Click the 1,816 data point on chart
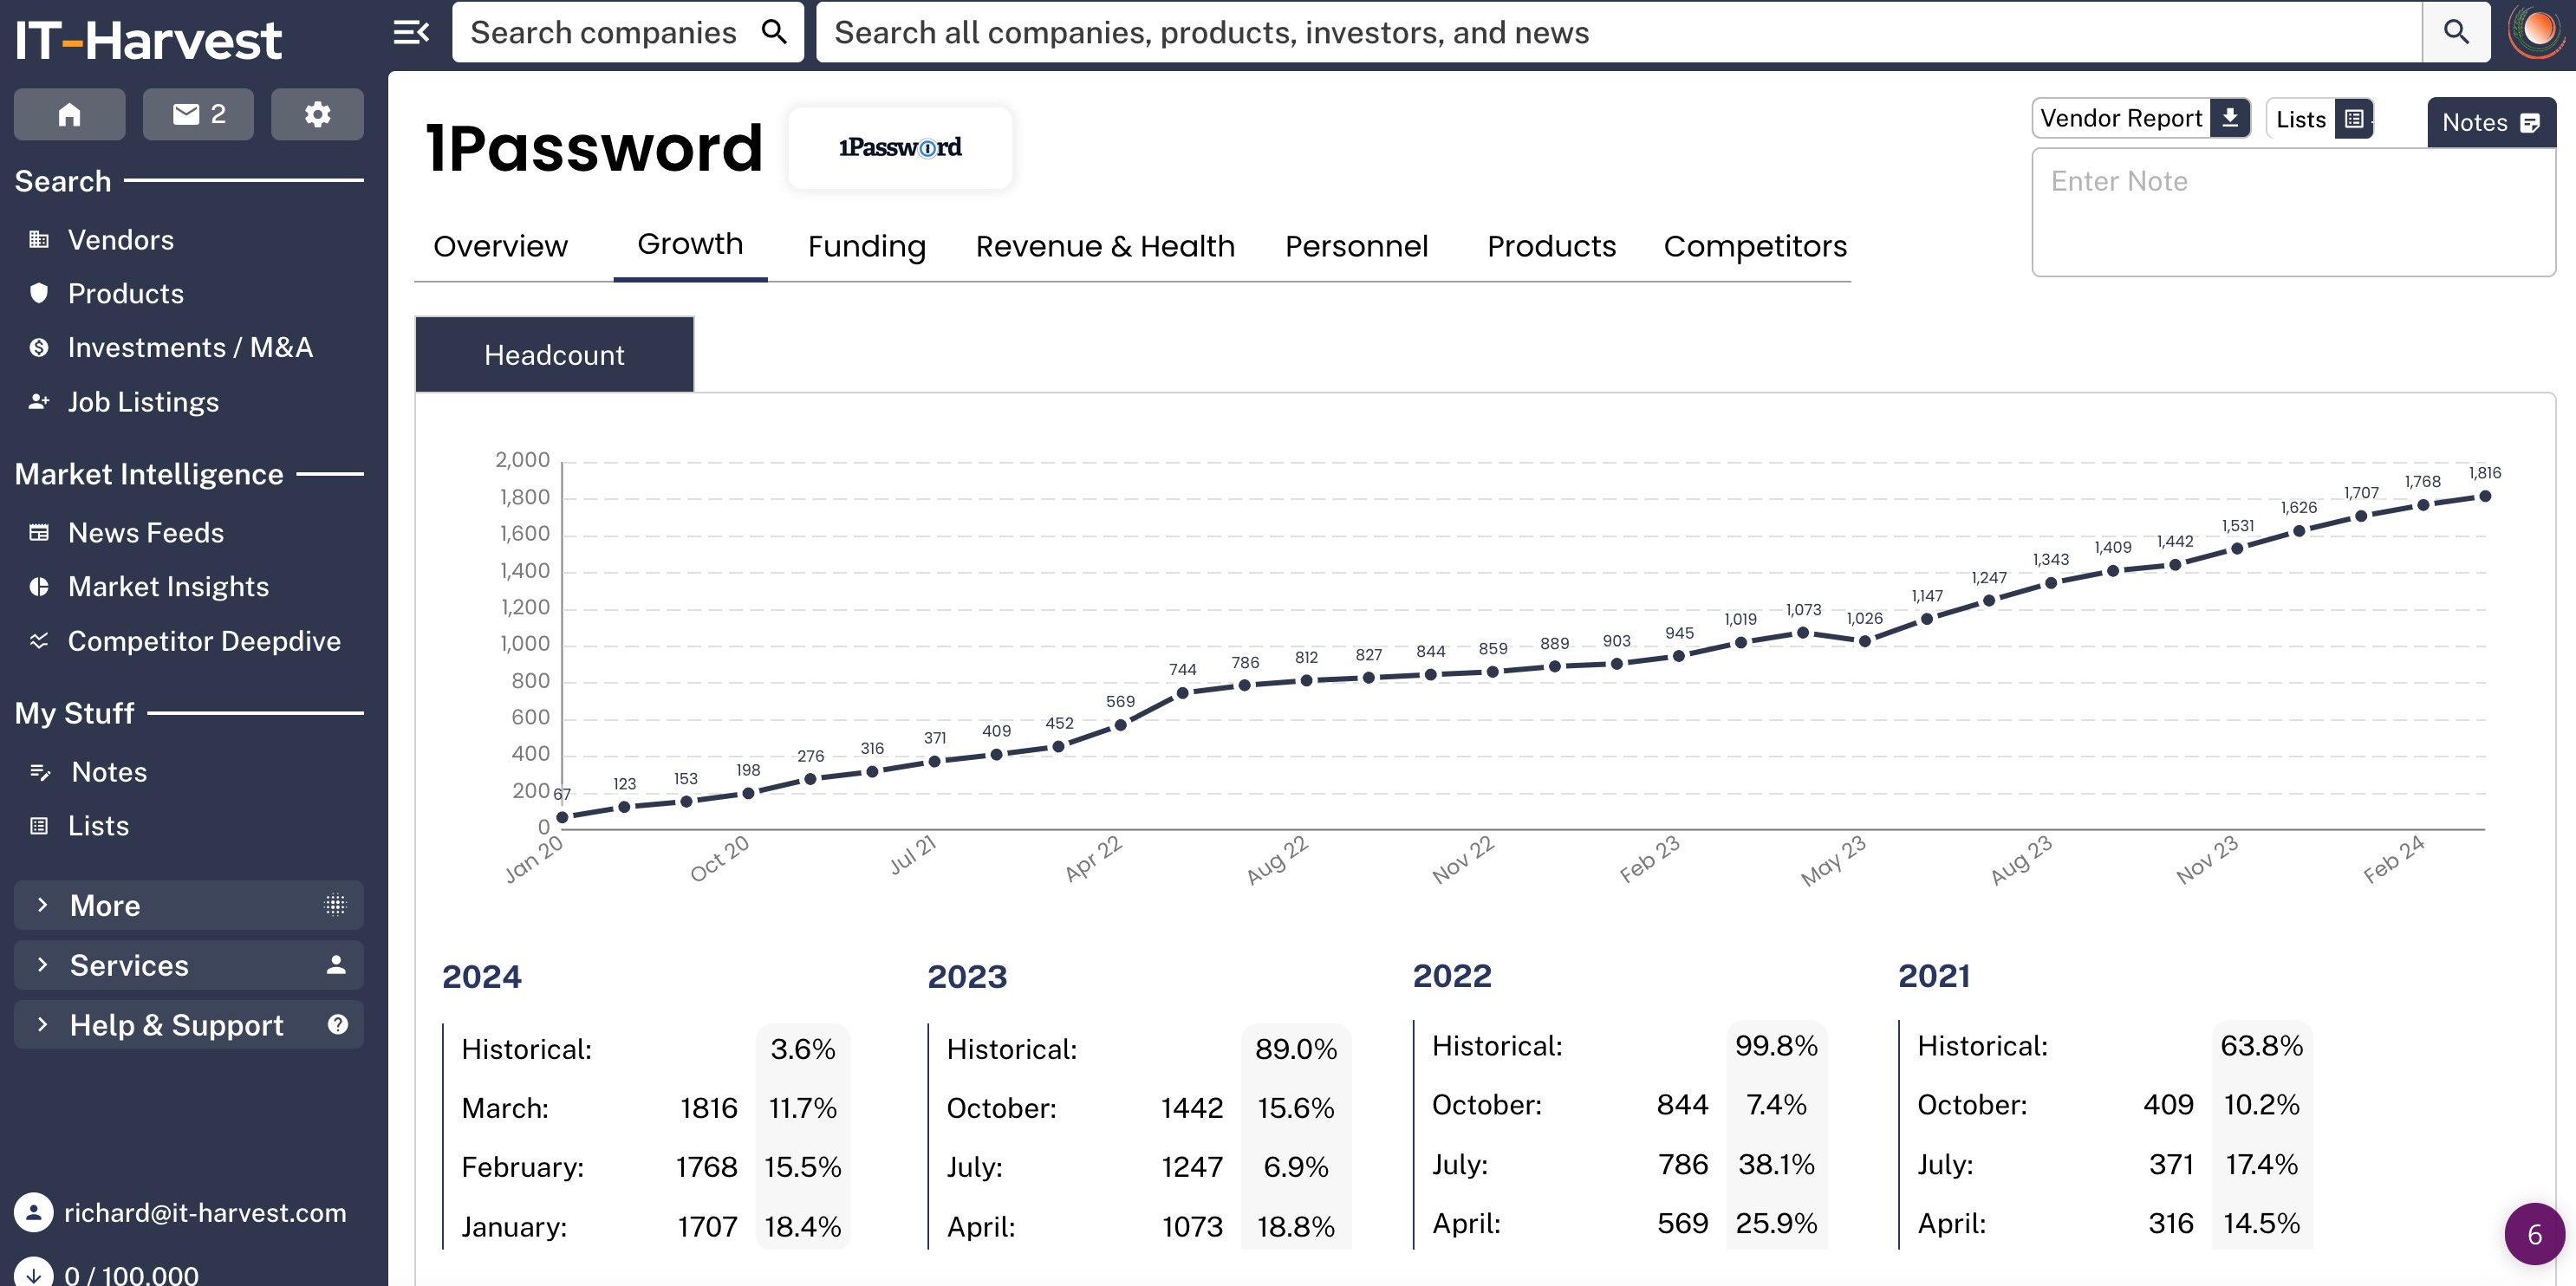The width and height of the screenshot is (2576, 1286). [x=2485, y=496]
